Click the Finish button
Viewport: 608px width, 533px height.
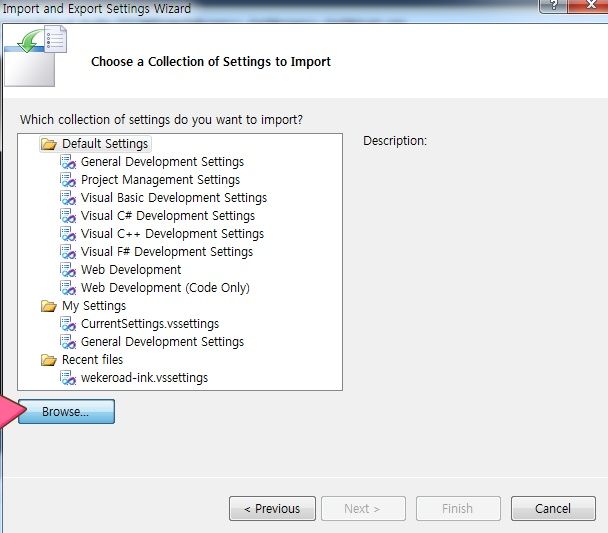point(458,509)
